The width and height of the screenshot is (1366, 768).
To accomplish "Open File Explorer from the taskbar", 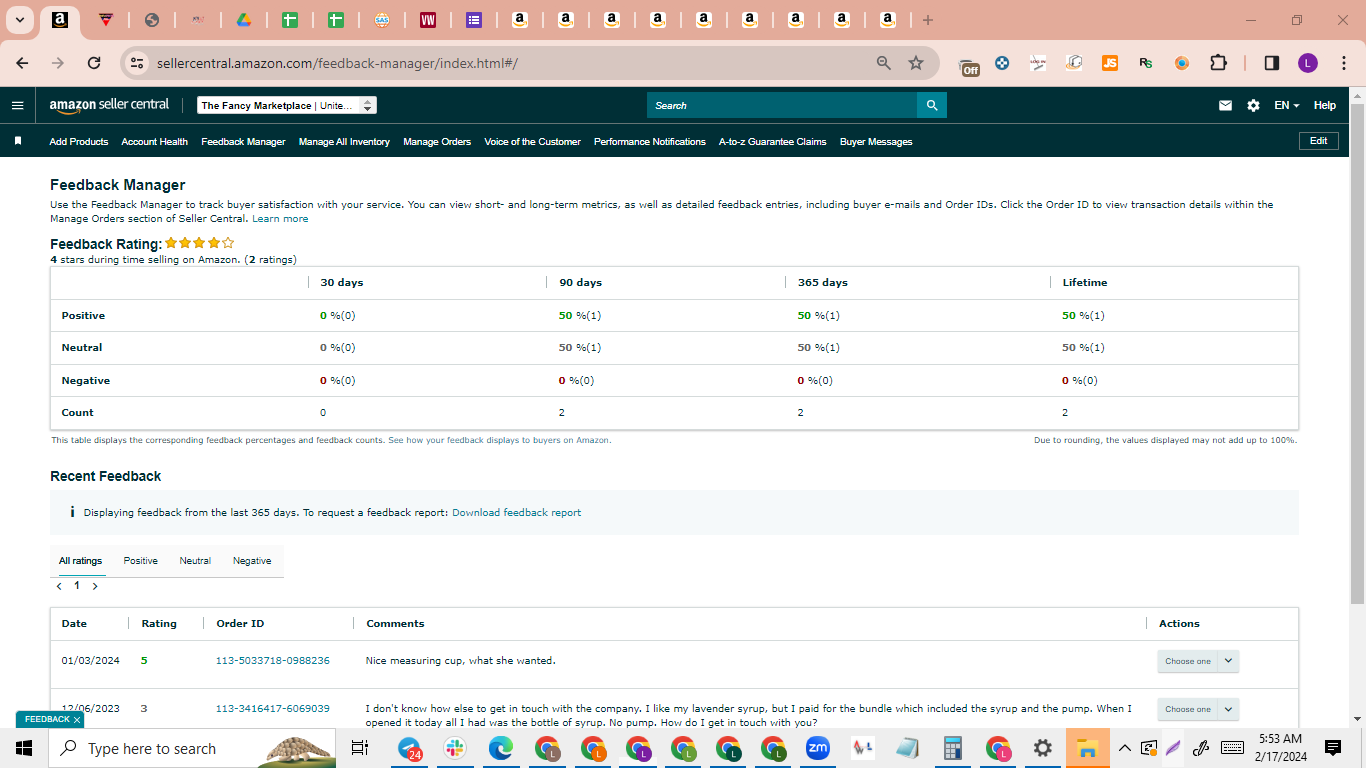I will pyautogui.click(x=1087, y=748).
